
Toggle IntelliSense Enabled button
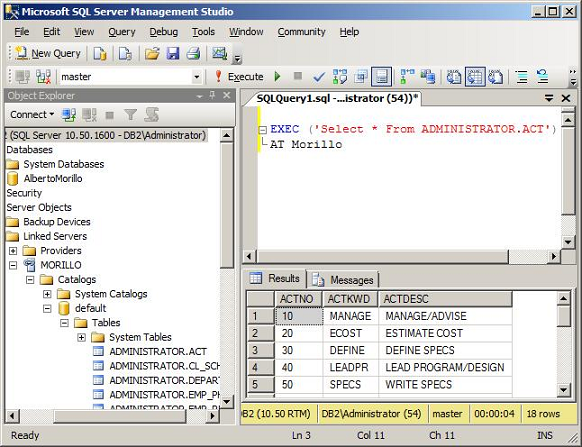click(381, 77)
